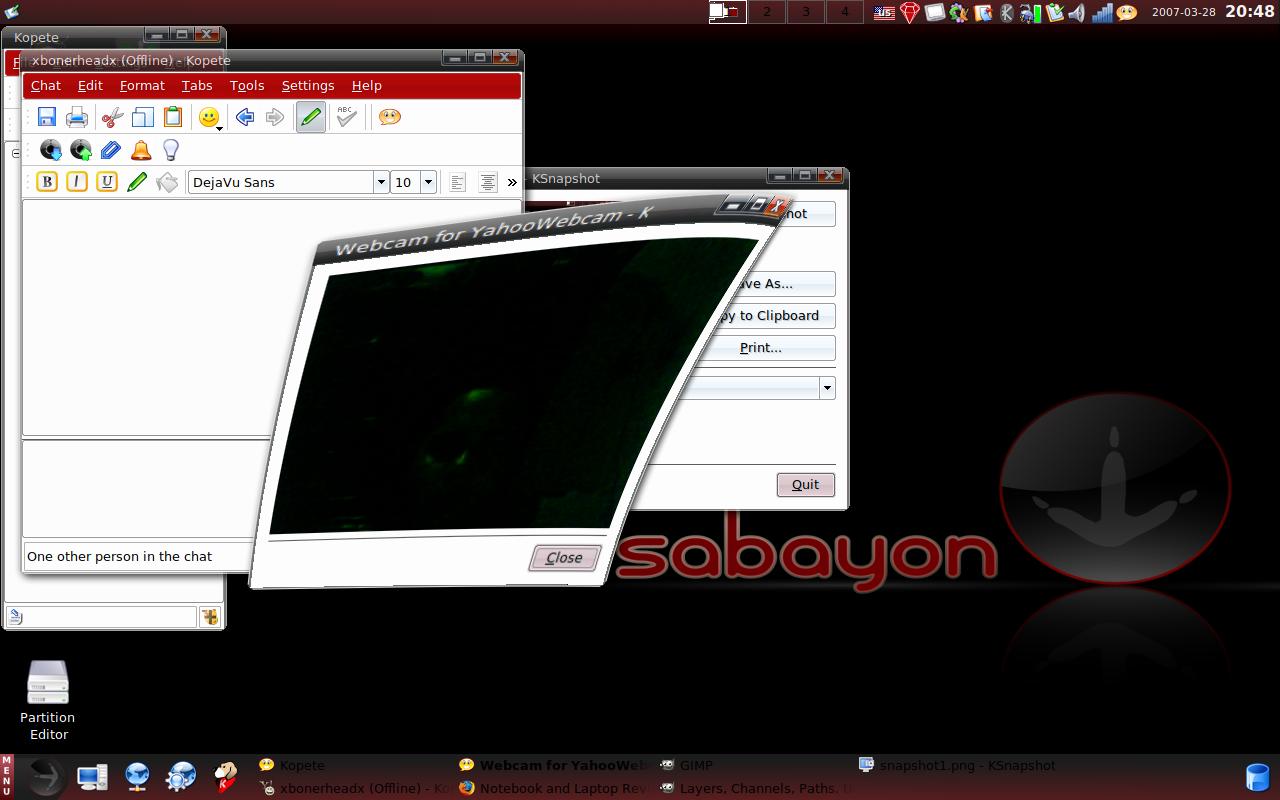Screen dimensions: 1280x800
Task: Click the Save icon in Kopete chat toolbar
Action: (47, 117)
